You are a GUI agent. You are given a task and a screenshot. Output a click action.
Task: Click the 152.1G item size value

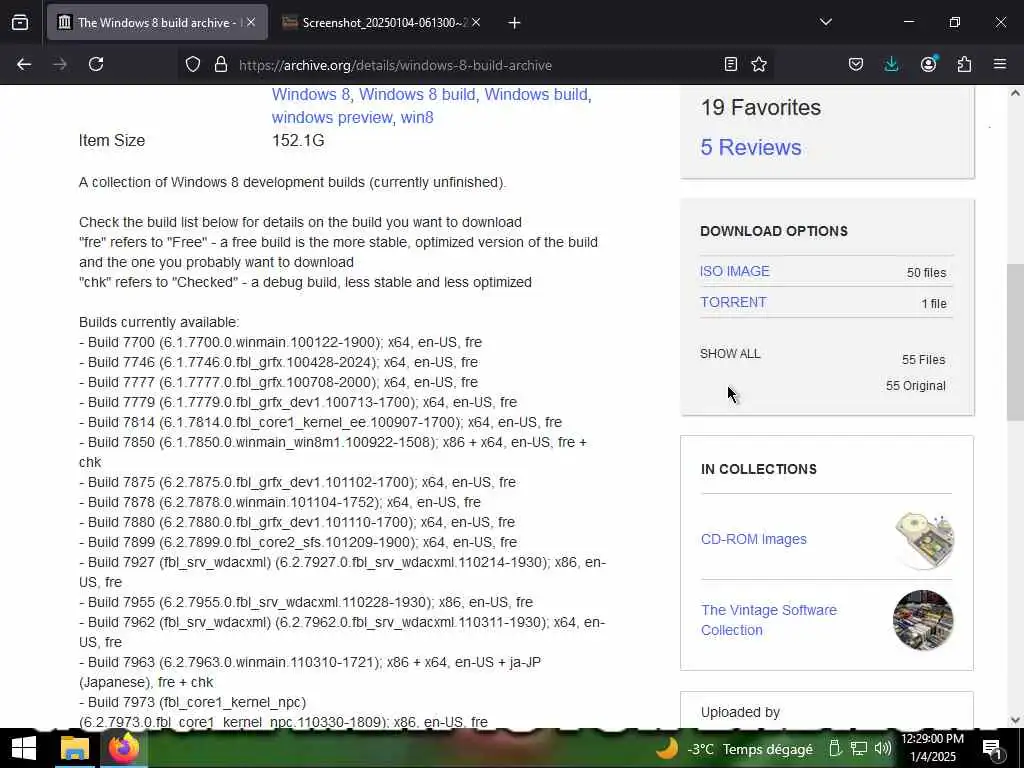[298, 140]
